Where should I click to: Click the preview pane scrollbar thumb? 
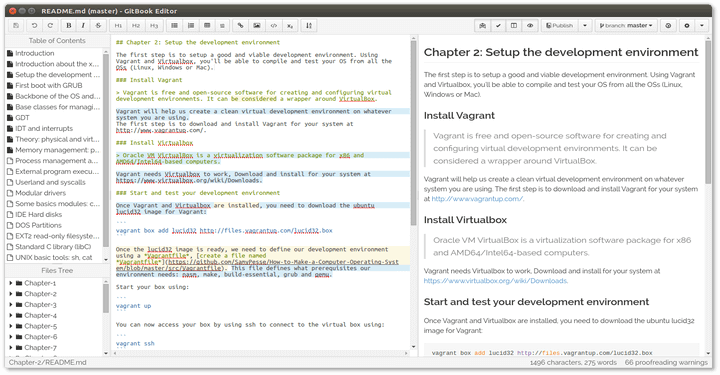point(708,113)
